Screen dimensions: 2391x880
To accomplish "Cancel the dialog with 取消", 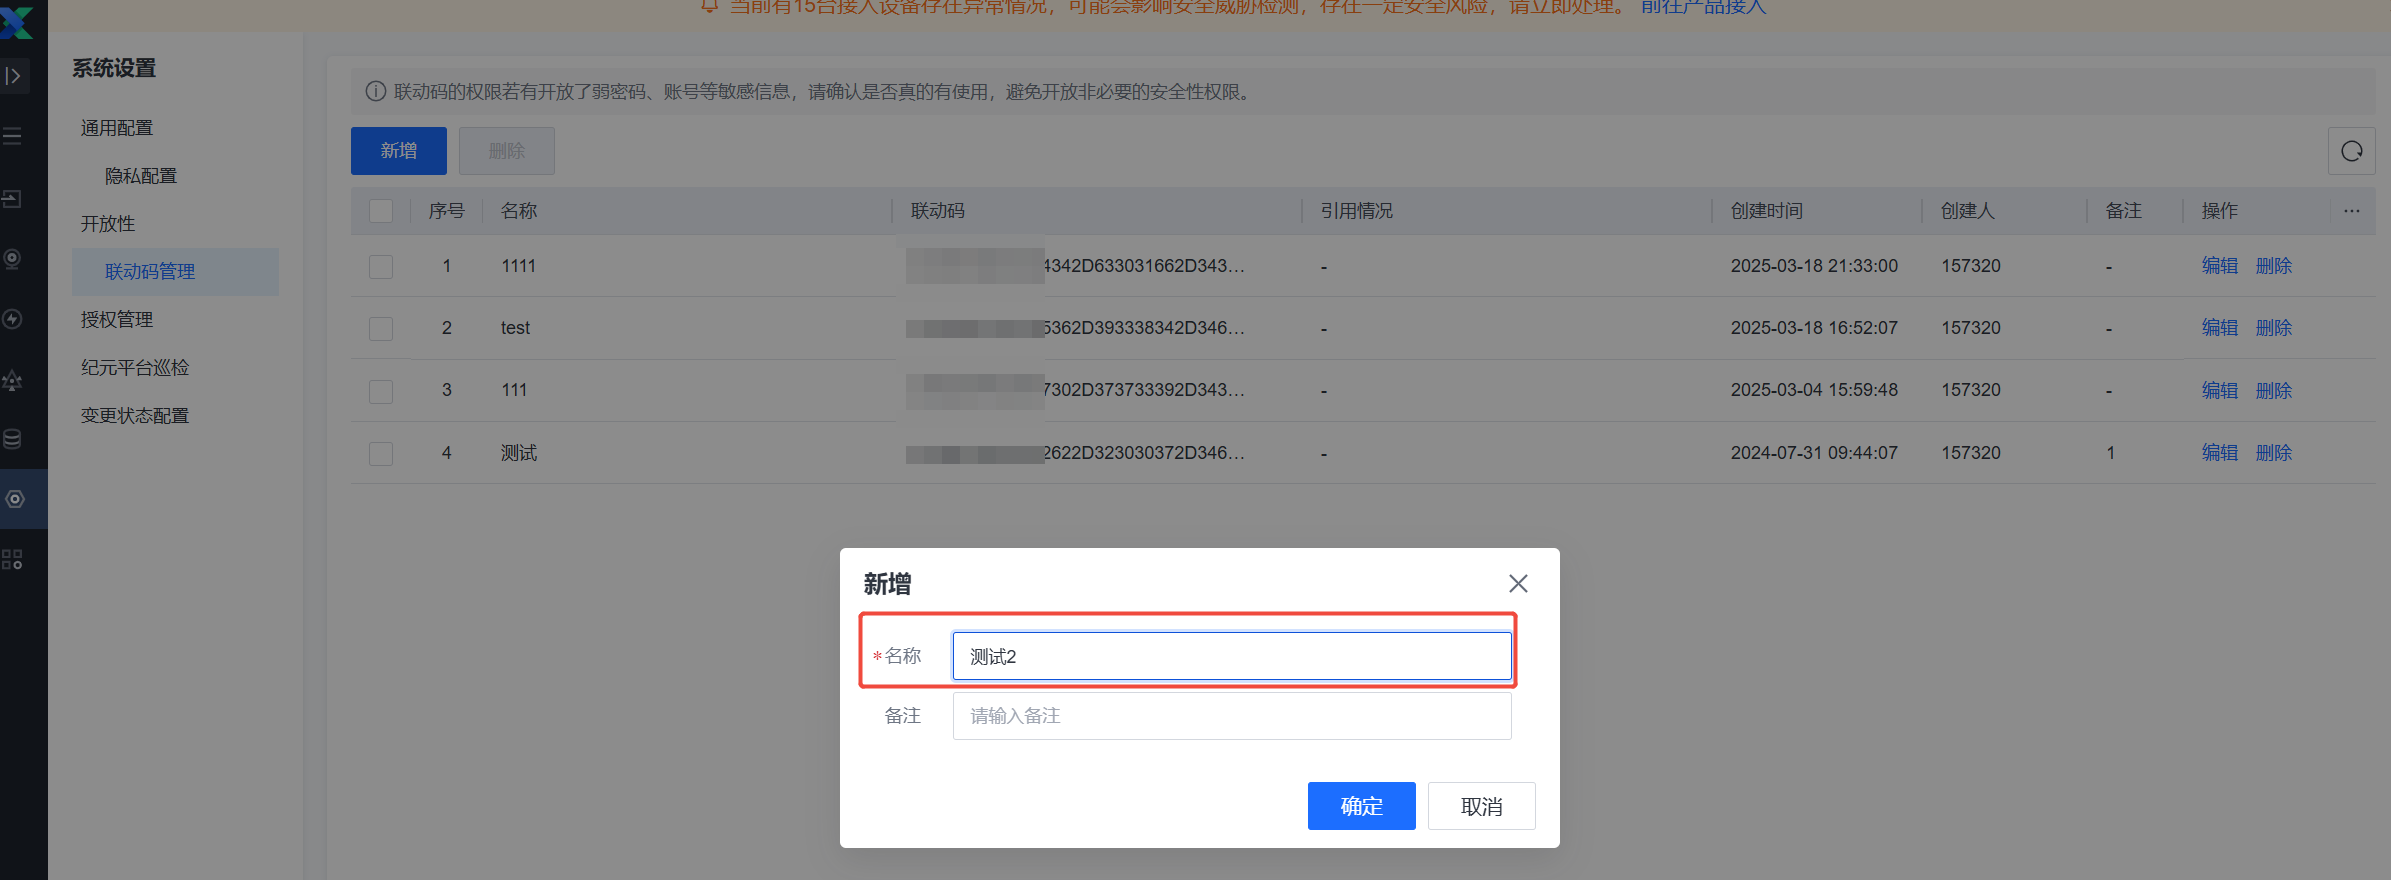I will pyautogui.click(x=1482, y=806).
